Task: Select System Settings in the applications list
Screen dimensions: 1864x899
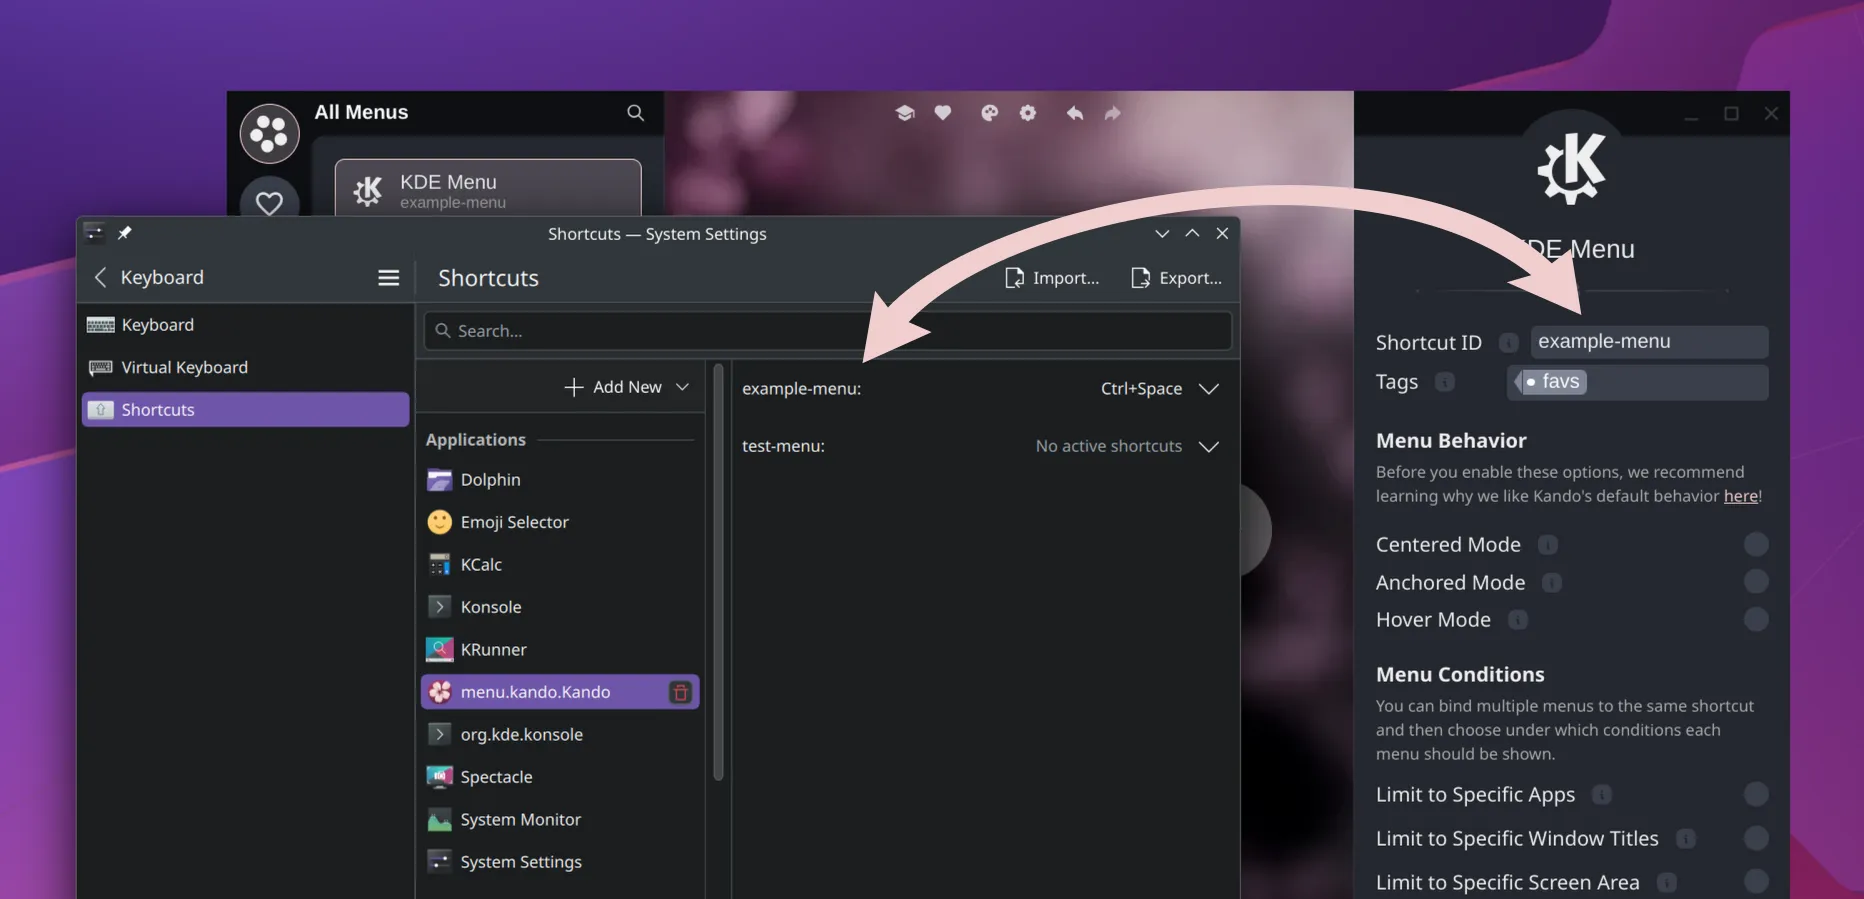Action: 560,862
